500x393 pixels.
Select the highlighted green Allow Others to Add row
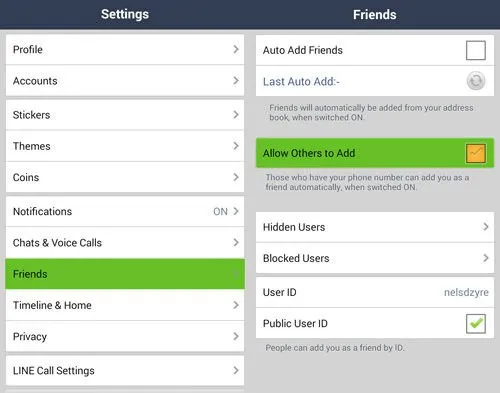375,153
